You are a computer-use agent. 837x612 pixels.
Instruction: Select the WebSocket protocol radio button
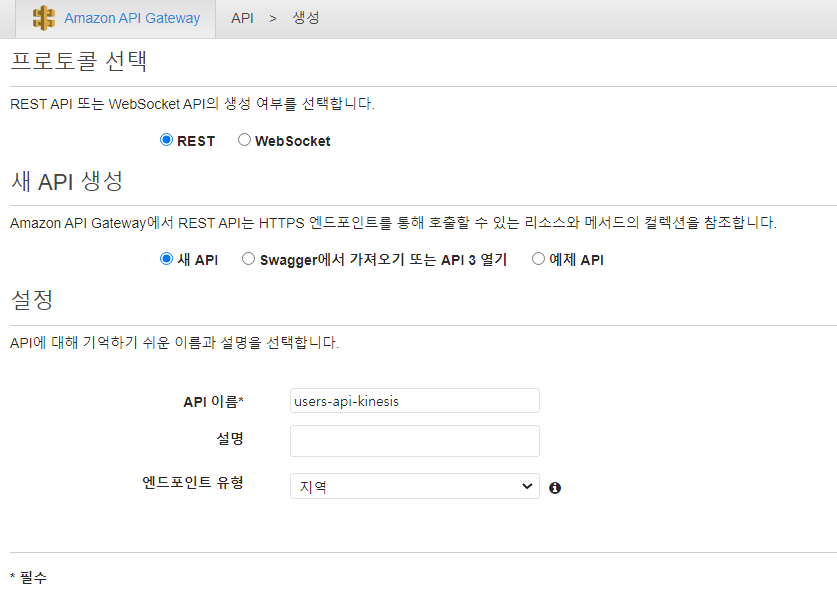tap(244, 140)
